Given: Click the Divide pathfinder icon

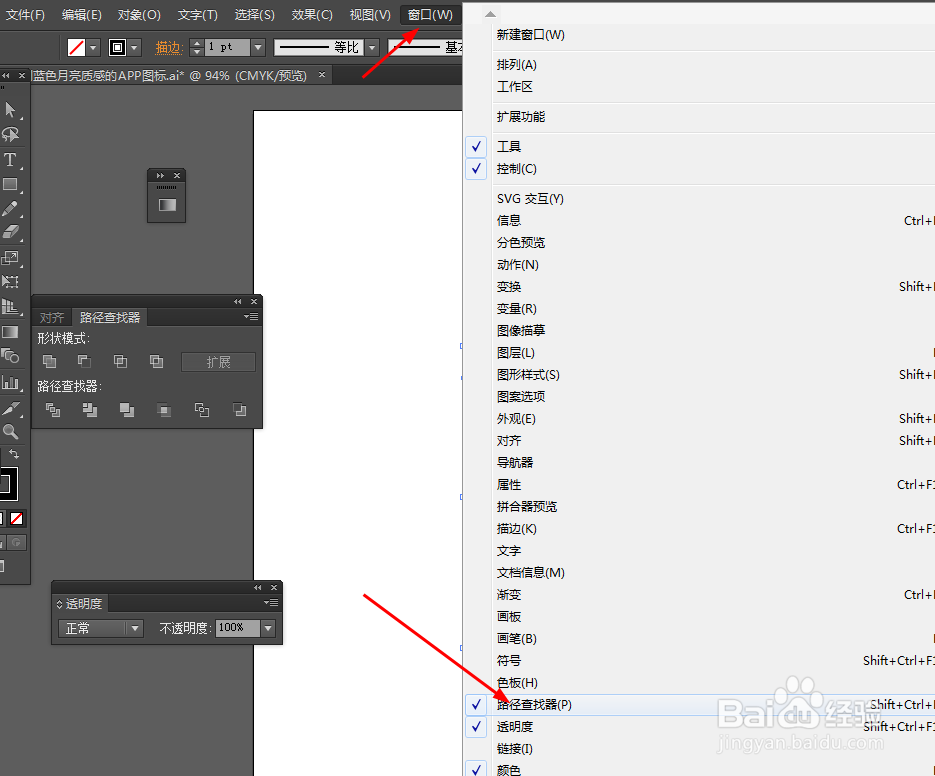Looking at the screenshot, I should pyautogui.click(x=52, y=409).
